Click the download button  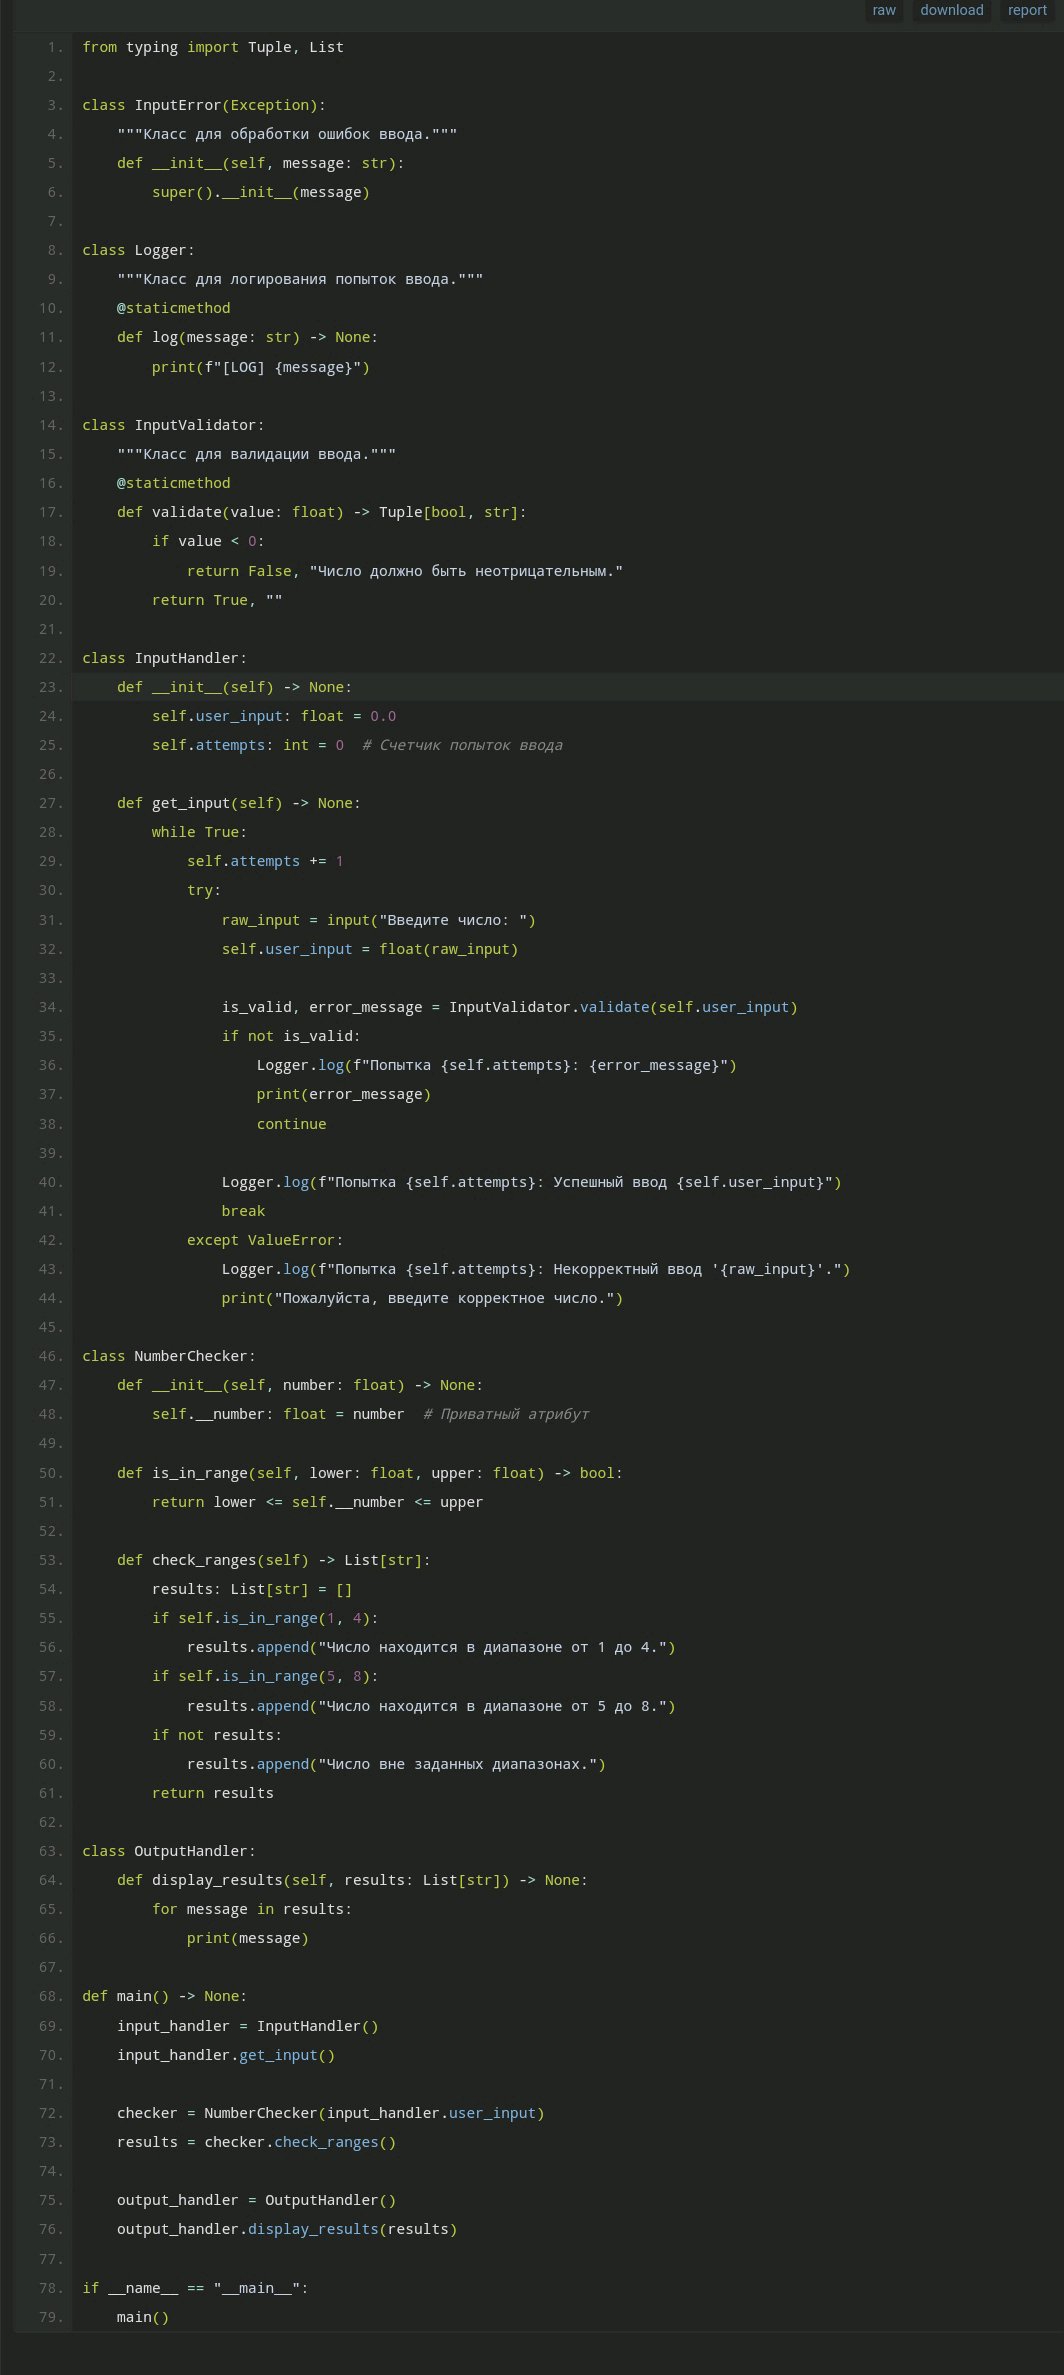951,10
